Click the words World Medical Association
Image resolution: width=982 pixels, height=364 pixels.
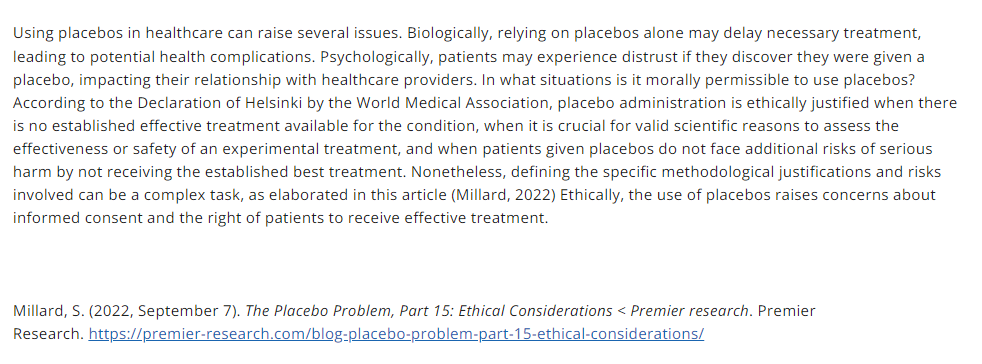(453, 103)
